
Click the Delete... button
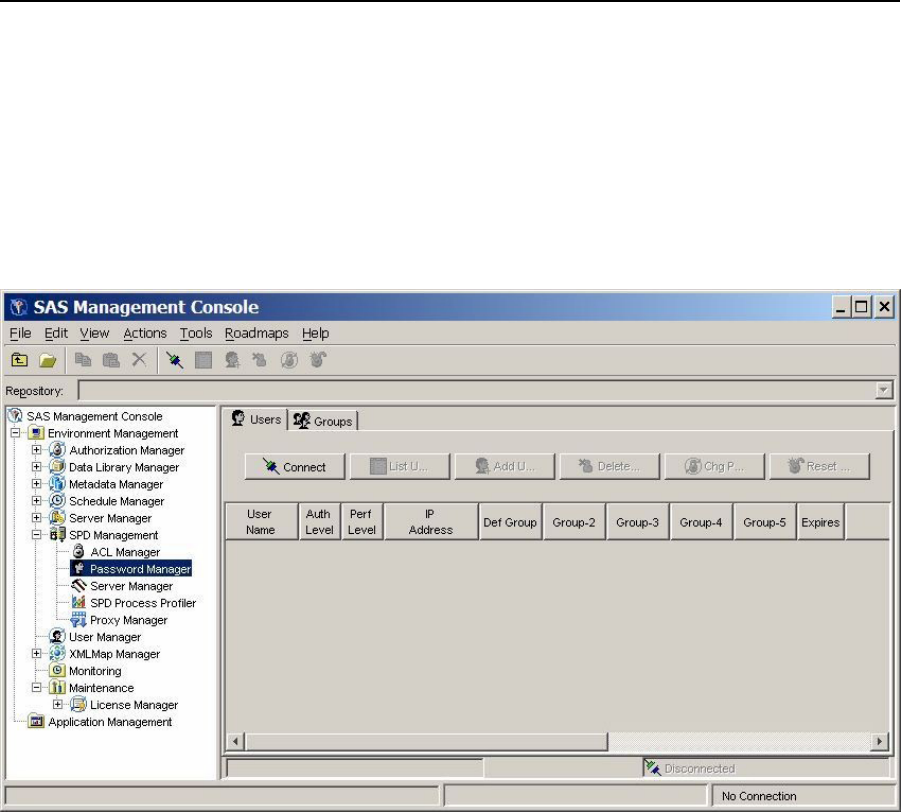(610, 467)
